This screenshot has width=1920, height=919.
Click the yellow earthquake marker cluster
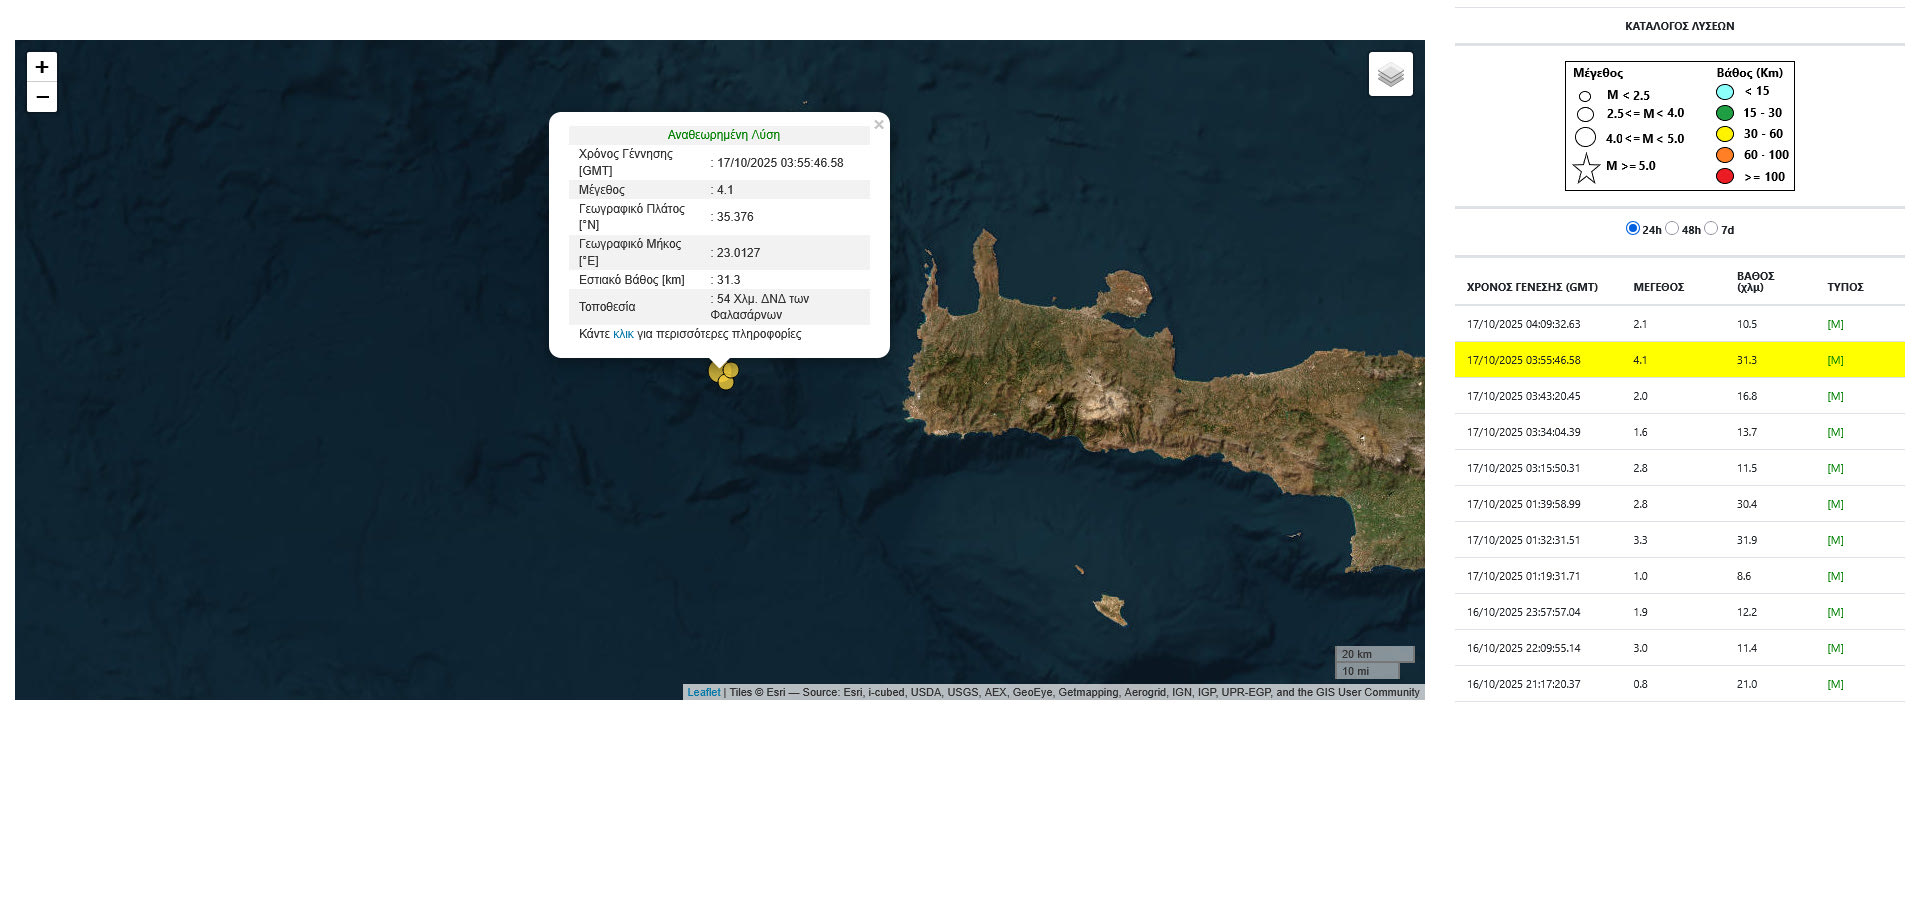[723, 375]
